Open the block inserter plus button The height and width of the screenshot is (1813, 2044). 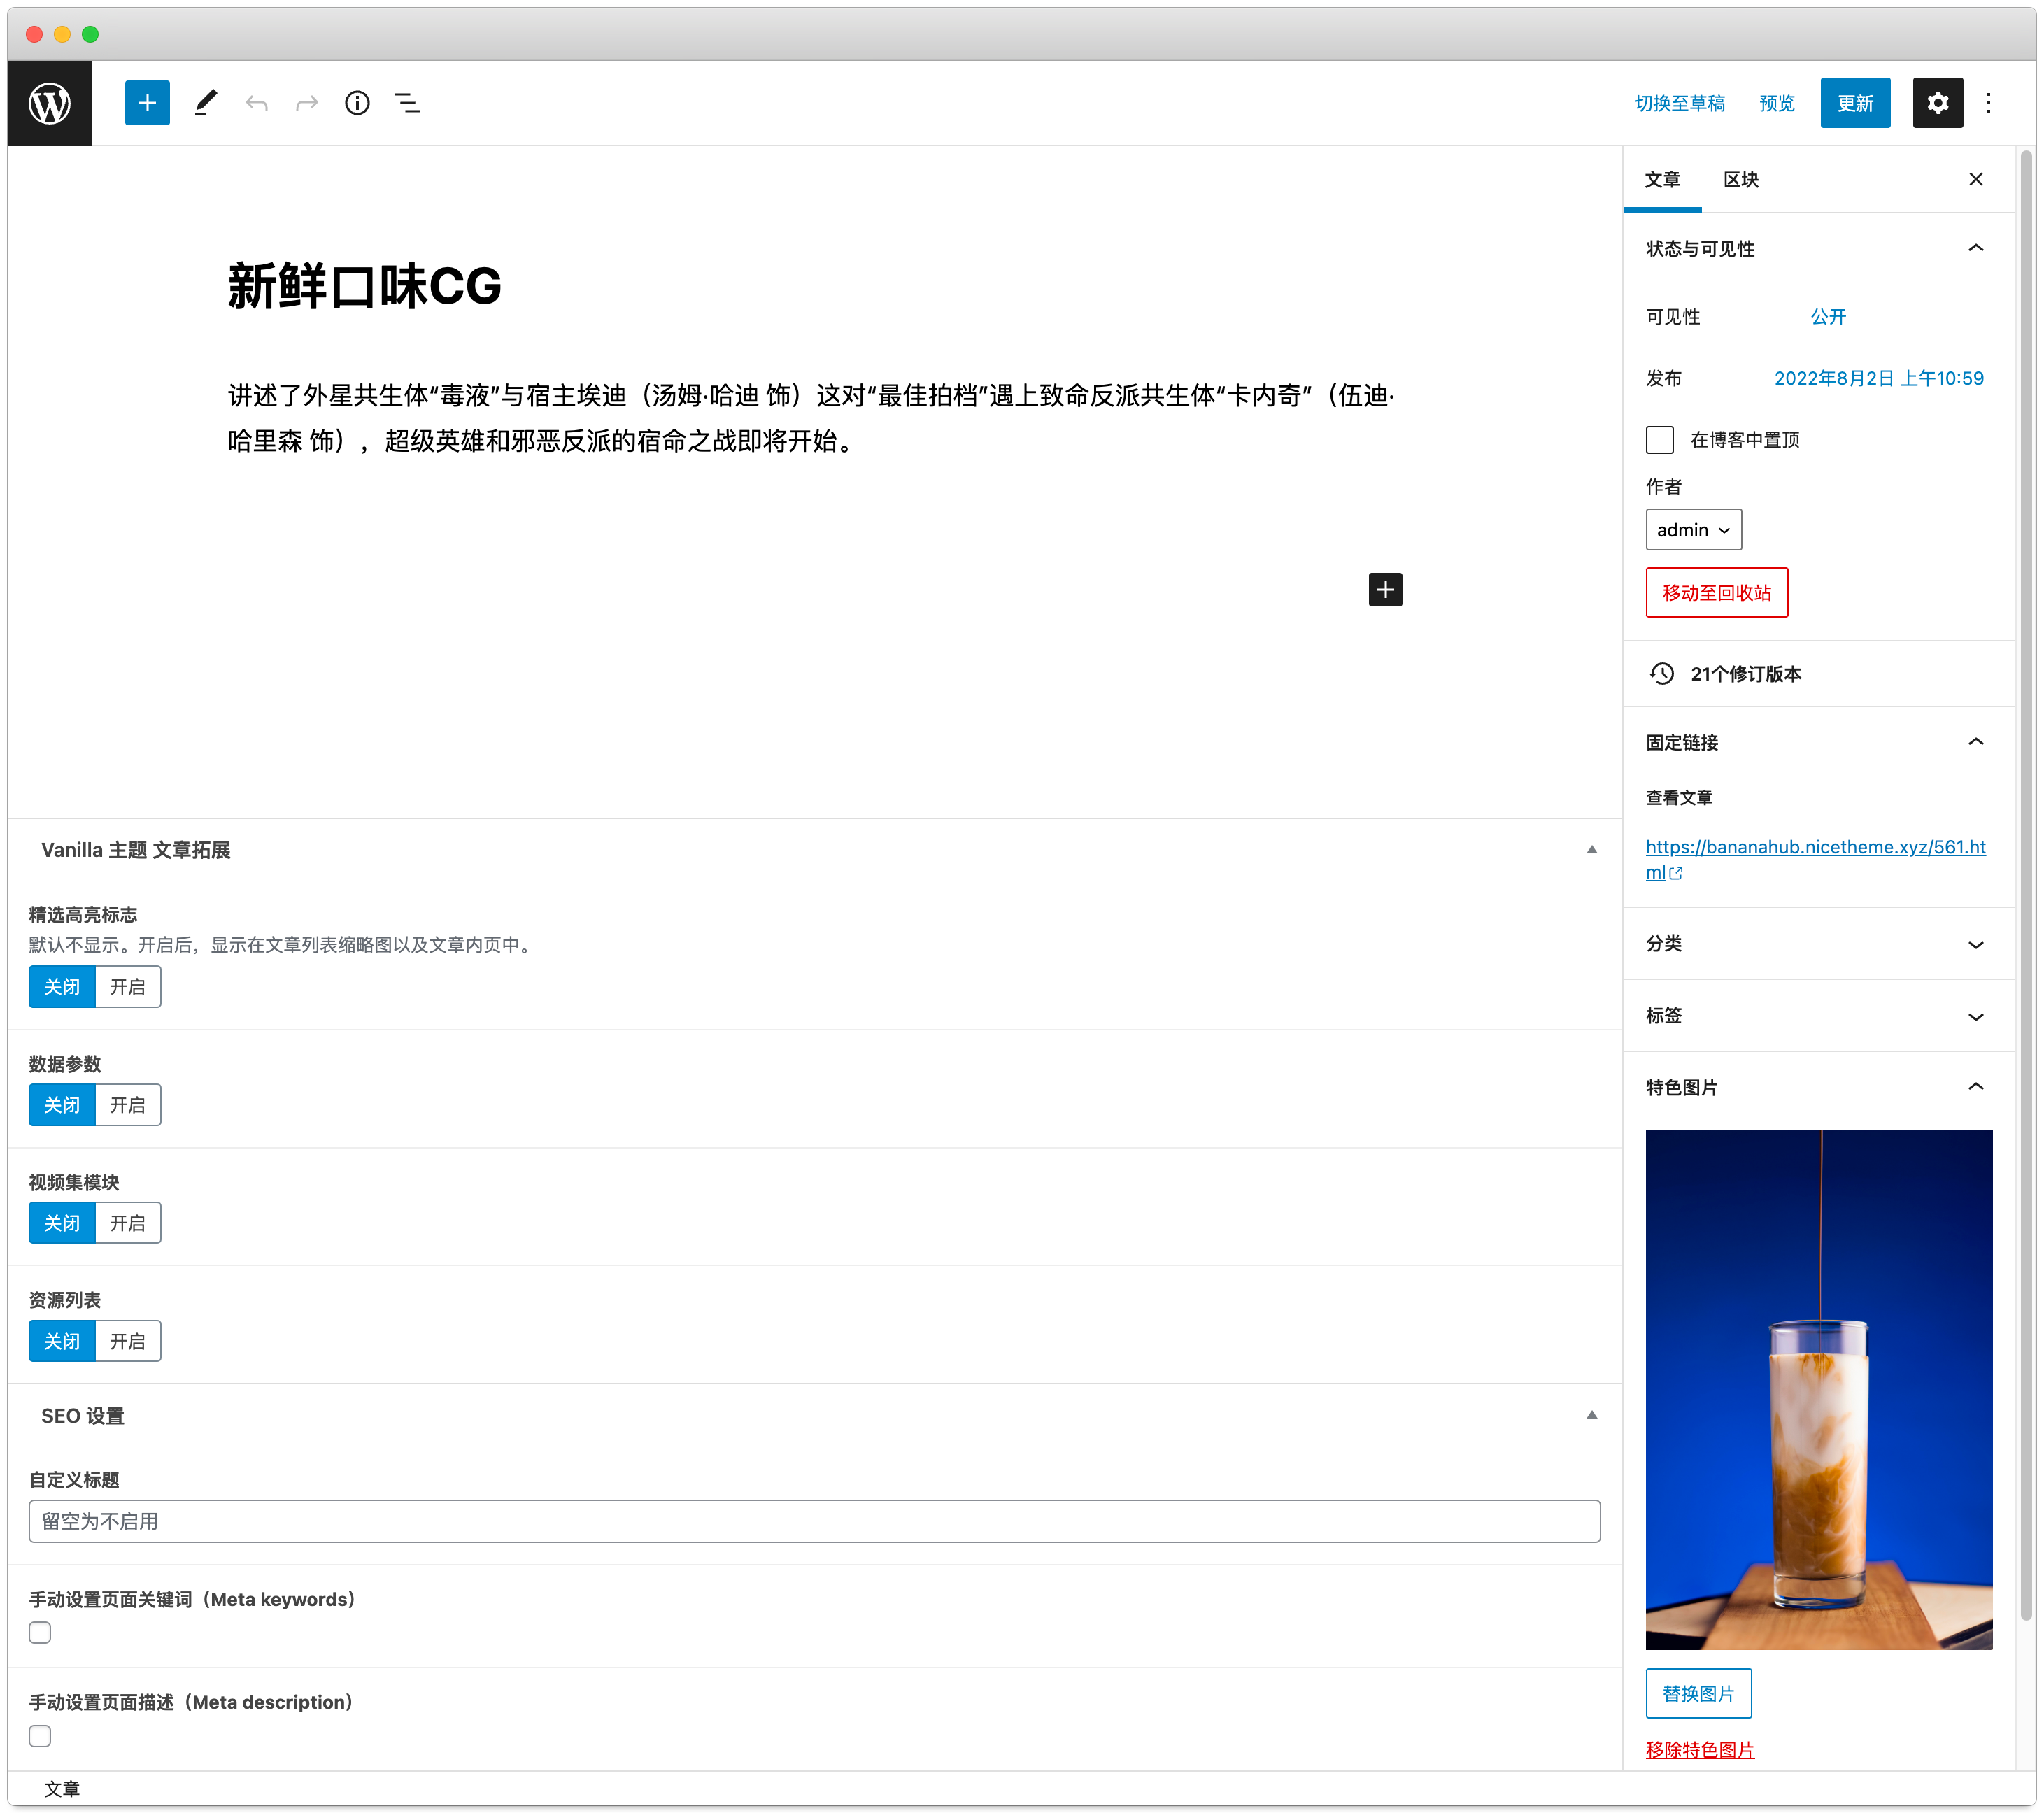(x=147, y=103)
